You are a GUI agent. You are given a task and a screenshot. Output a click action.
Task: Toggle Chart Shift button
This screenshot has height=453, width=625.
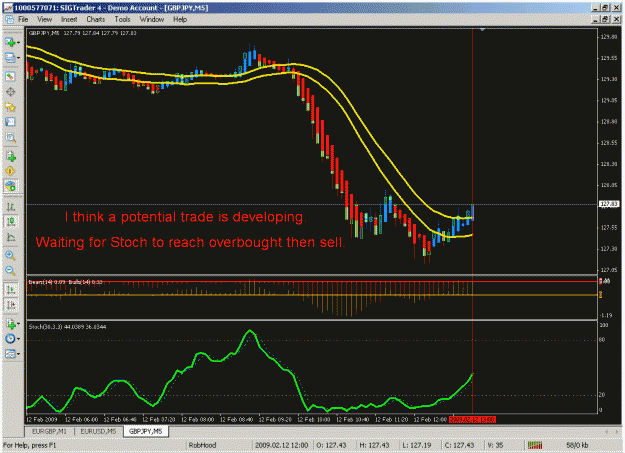click(x=11, y=305)
